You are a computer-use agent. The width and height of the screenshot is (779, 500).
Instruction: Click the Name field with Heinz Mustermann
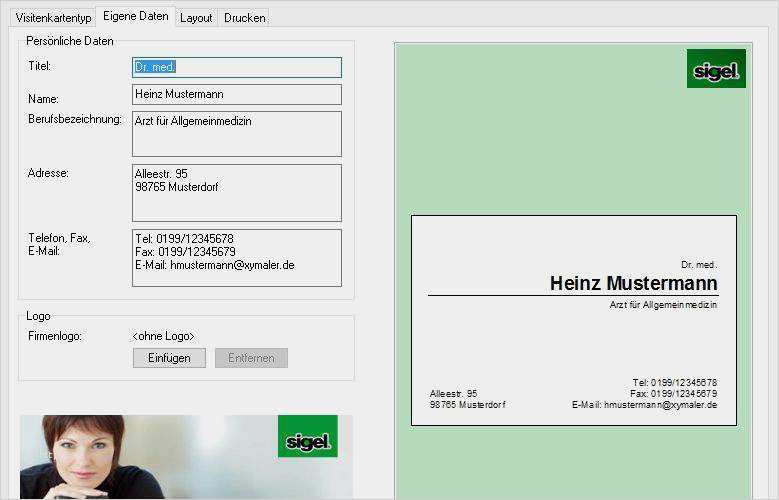point(237,94)
